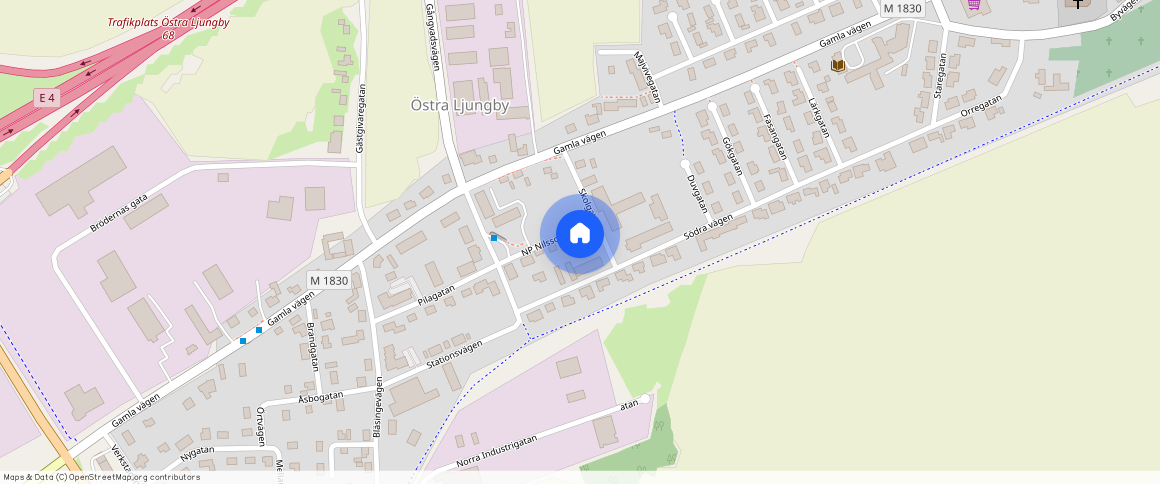1160x484 pixels.
Task: Click the Östra Ljungby town label
Action: point(460,106)
